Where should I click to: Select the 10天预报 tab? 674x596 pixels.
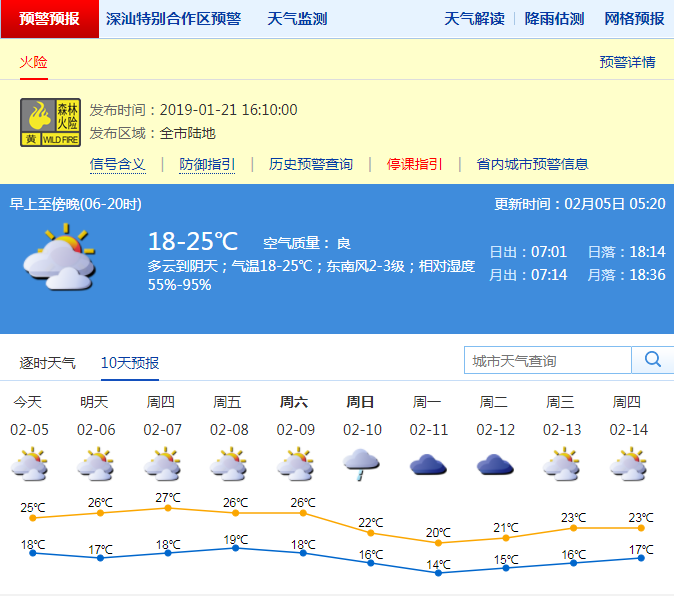click(130, 362)
